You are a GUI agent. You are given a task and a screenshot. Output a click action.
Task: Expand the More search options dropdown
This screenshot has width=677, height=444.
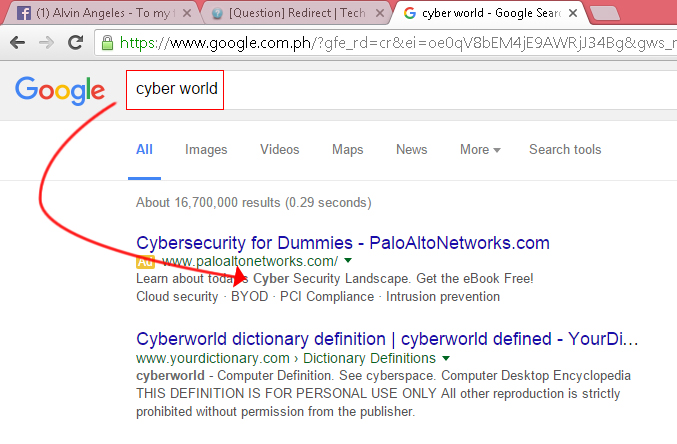[480, 149]
